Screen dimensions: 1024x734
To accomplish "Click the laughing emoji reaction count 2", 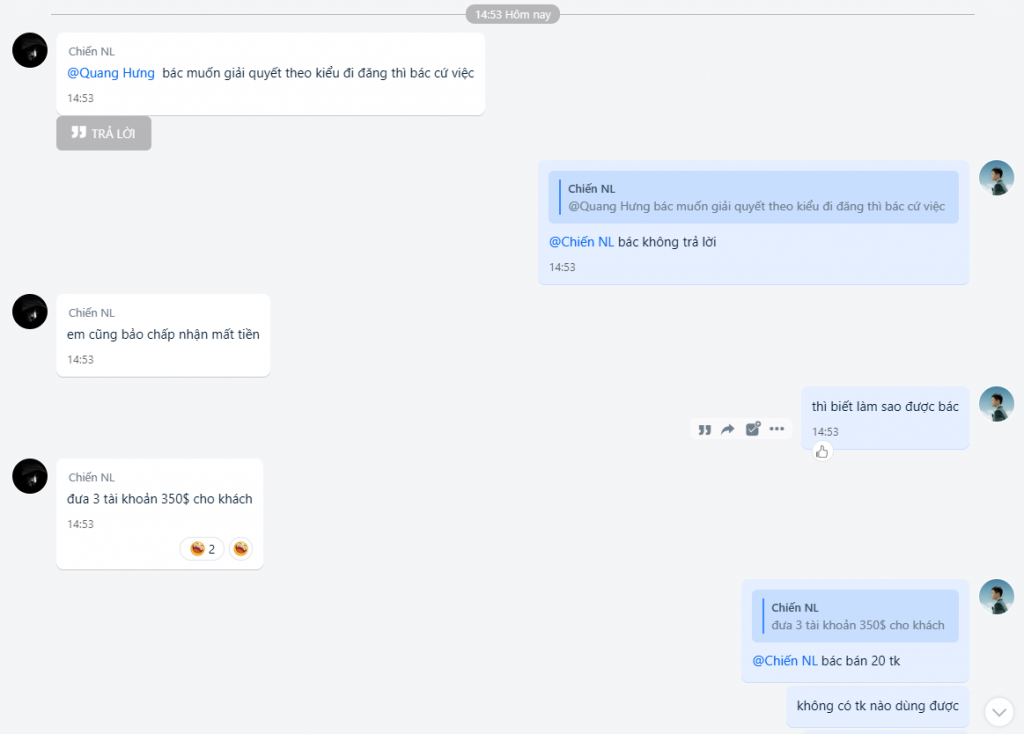I will (203, 549).
